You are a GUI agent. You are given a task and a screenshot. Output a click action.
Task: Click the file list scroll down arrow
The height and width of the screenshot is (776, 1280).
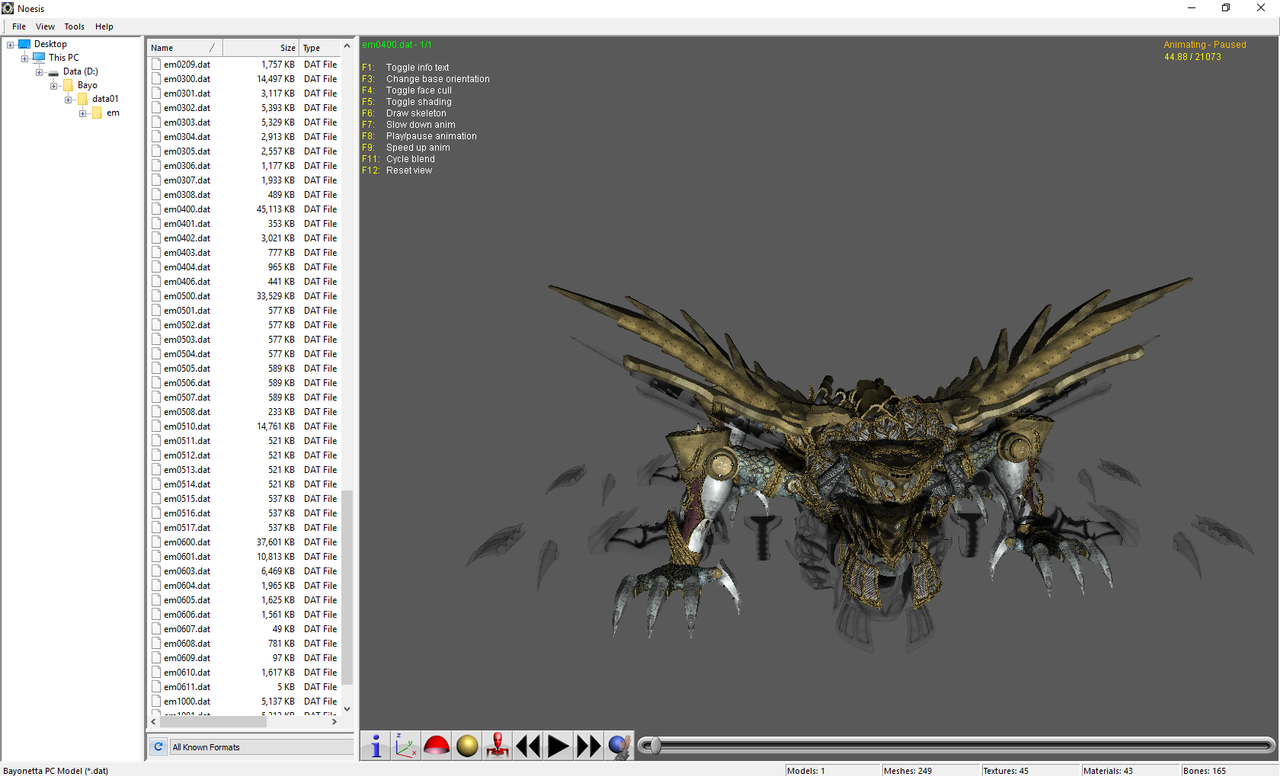point(348,709)
